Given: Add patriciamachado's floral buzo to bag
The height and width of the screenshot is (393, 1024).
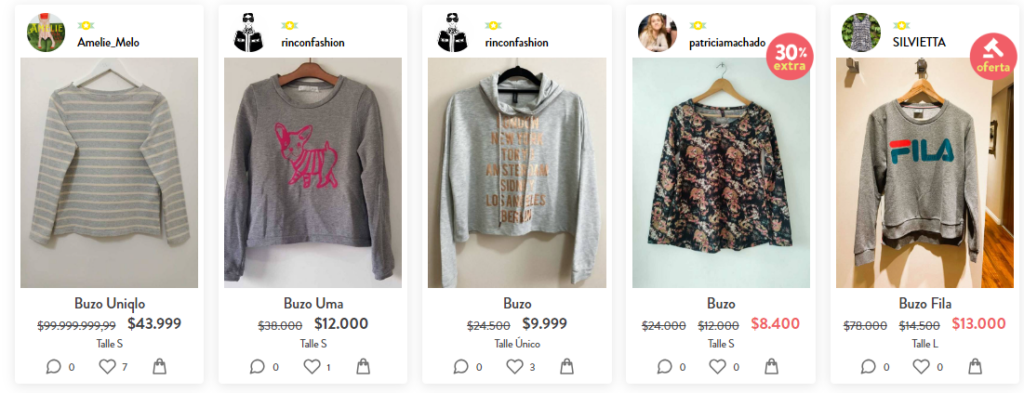Looking at the screenshot, I should 771,367.
